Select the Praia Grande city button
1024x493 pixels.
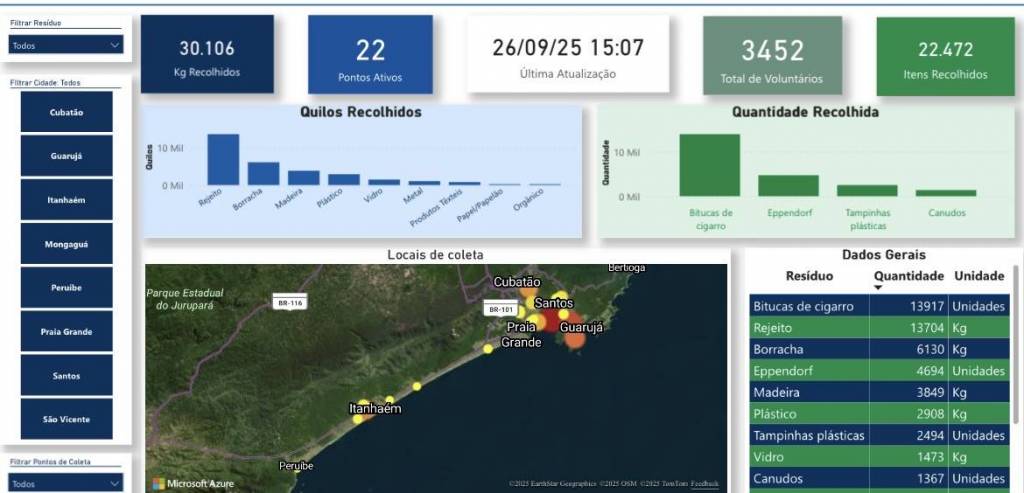click(x=67, y=331)
